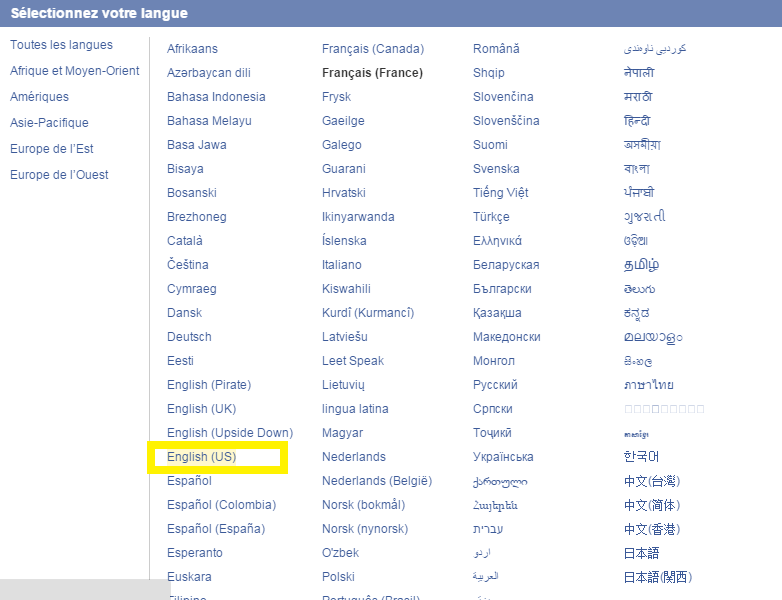This screenshot has width=782, height=600.
Task: Choose Galego language
Action: point(342,145)
